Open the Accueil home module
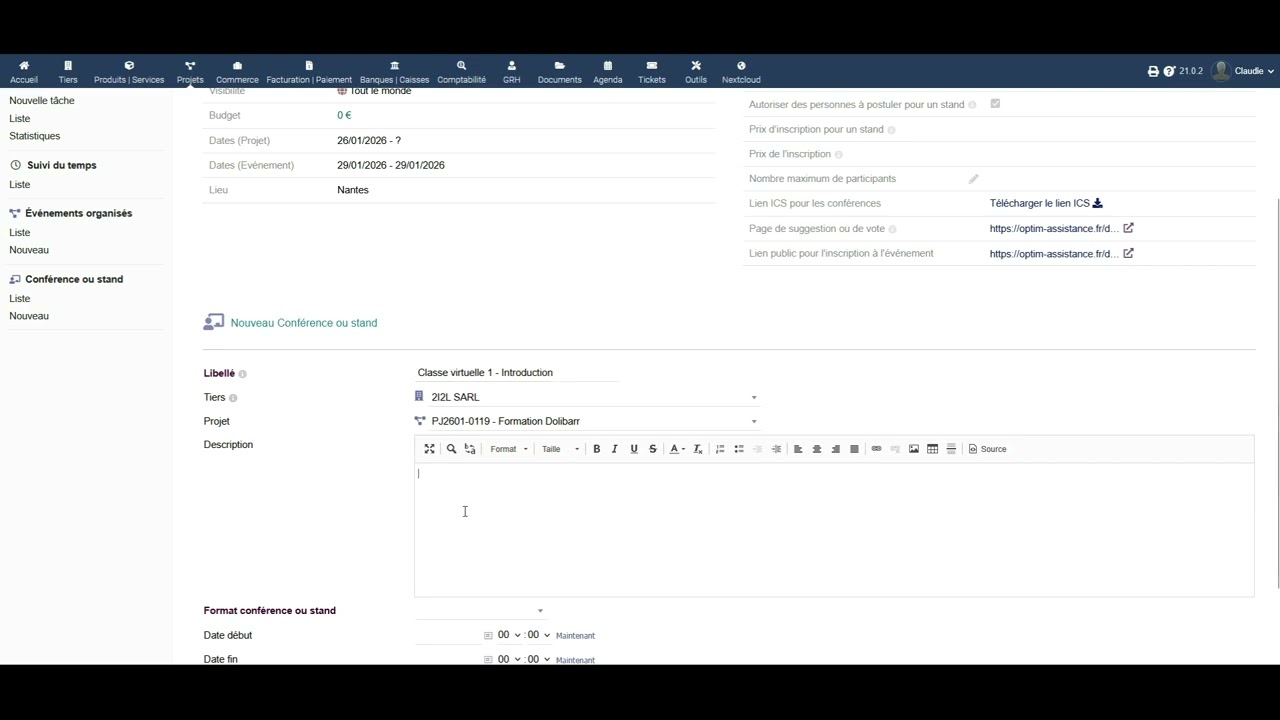This screenshot has height=720, width=1280. [x=24, y=72]
